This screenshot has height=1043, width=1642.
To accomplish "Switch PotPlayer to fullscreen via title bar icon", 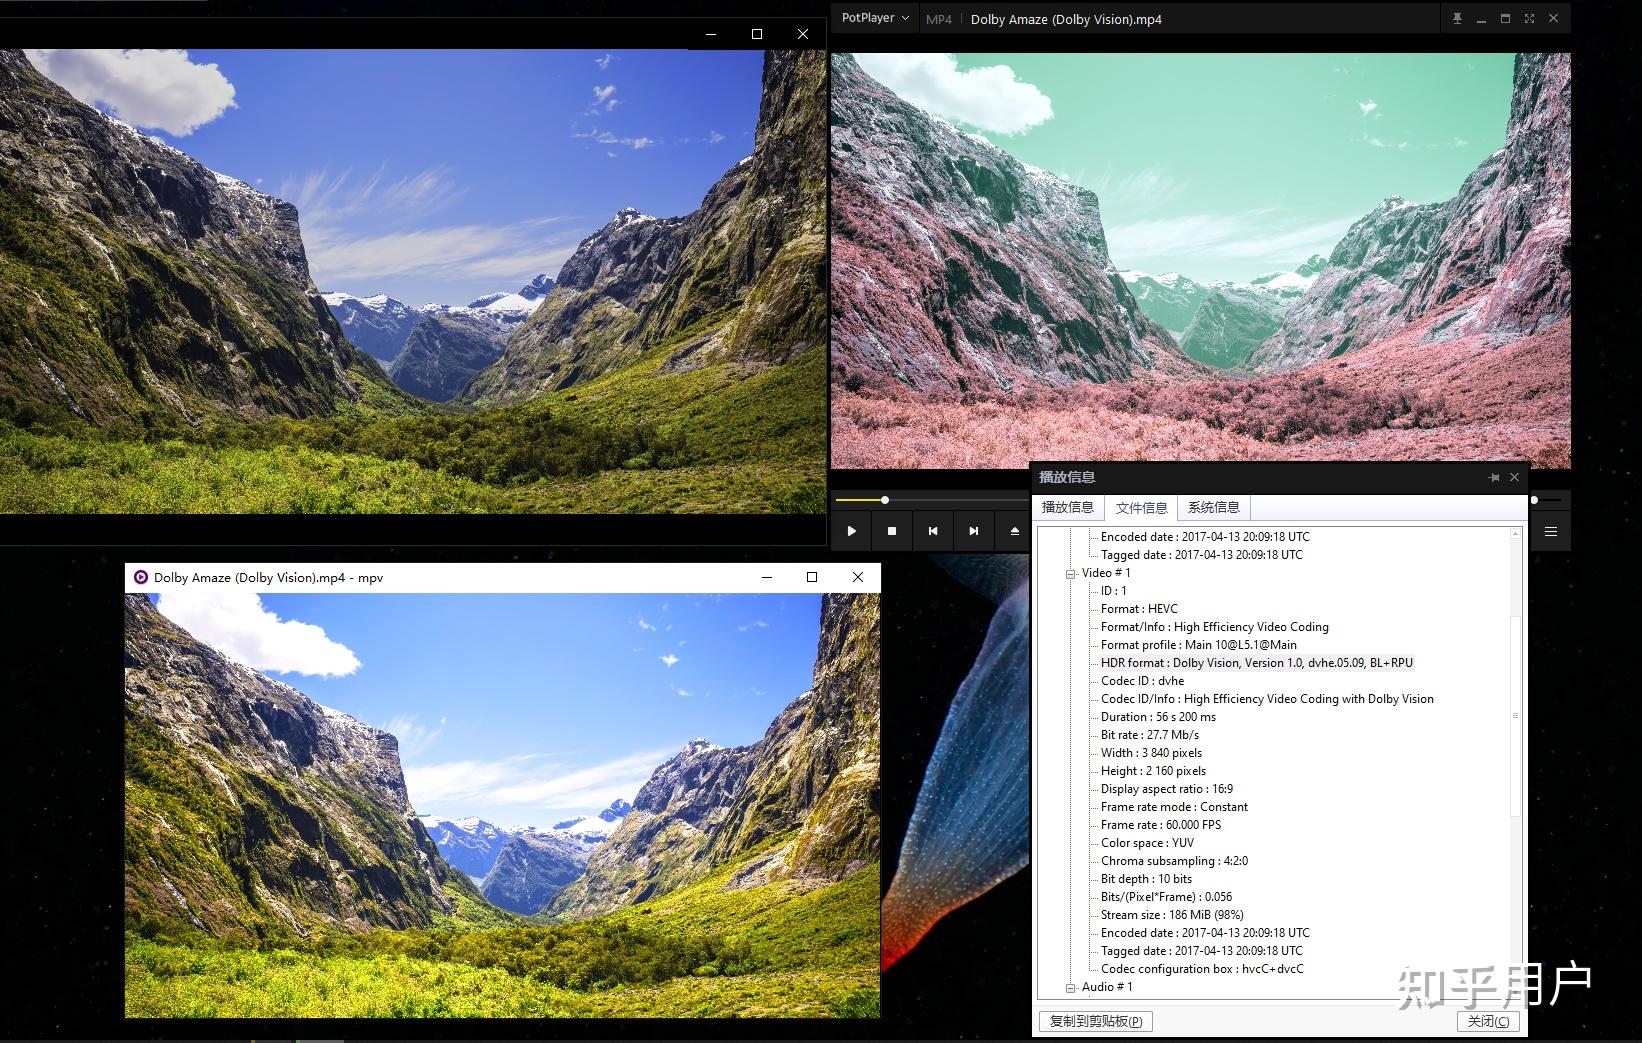I will [1529, 18].
